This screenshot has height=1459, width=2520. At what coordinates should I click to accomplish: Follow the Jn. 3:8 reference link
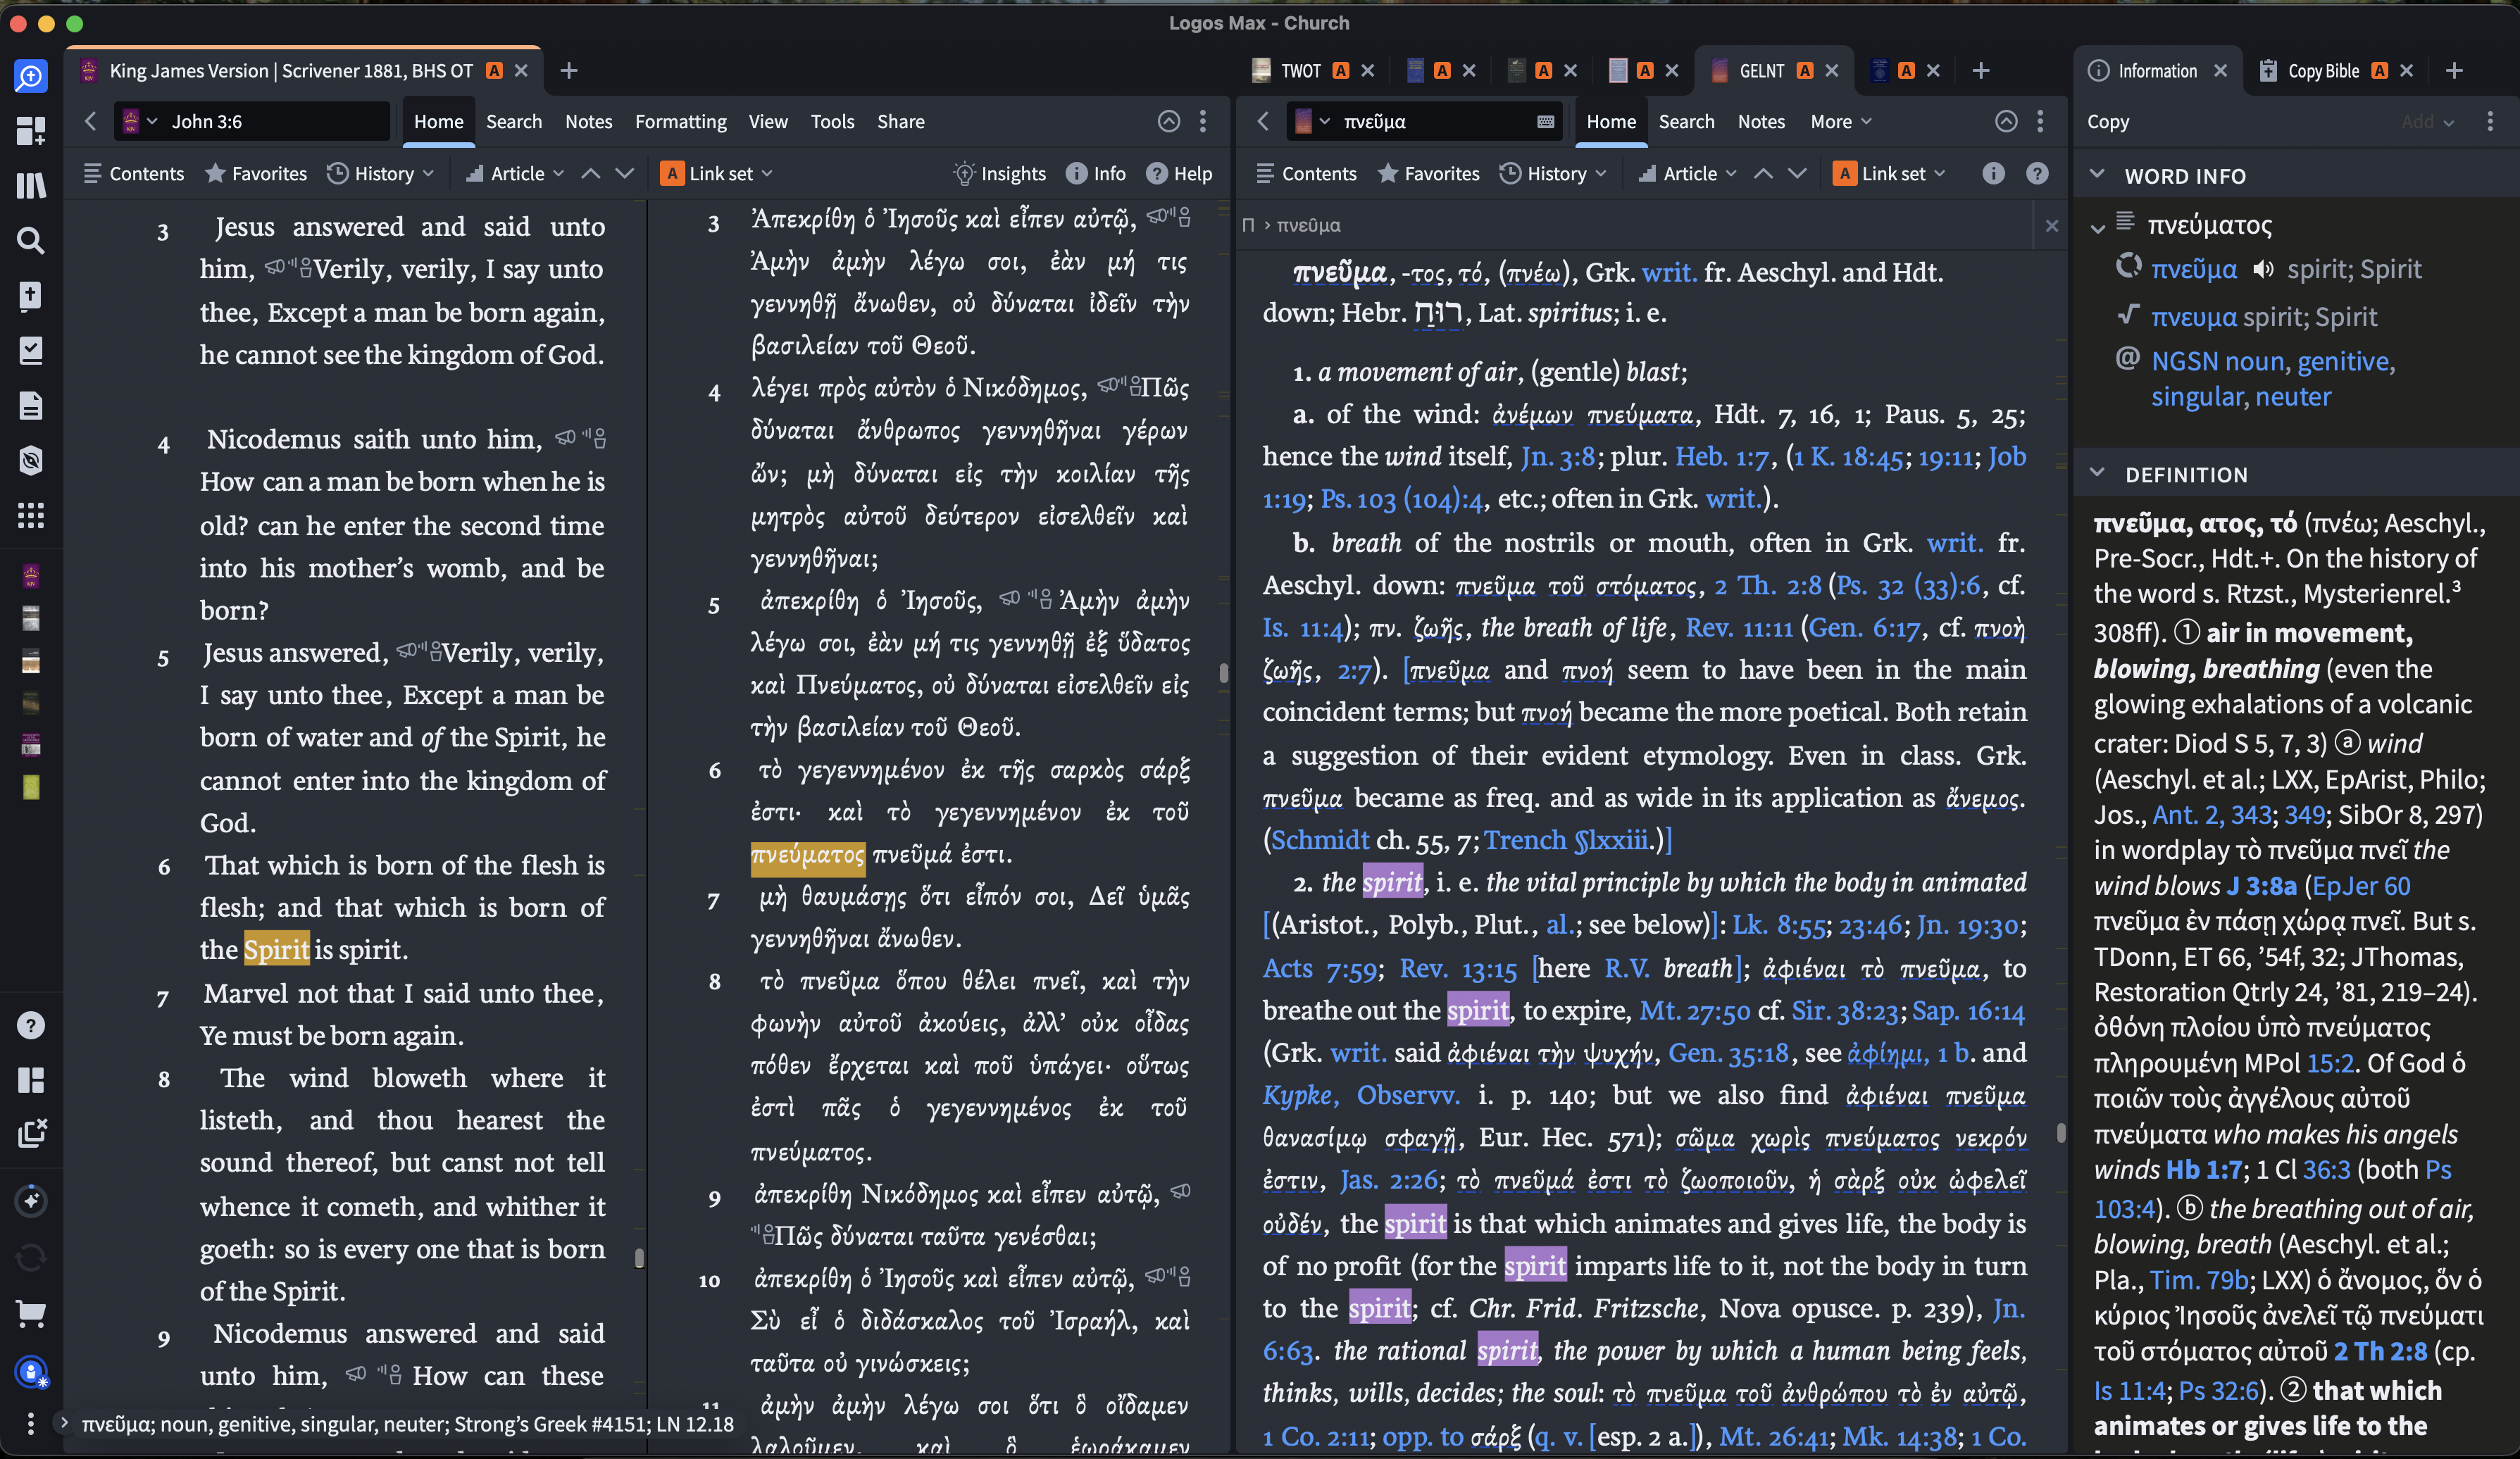(1557, 457)
